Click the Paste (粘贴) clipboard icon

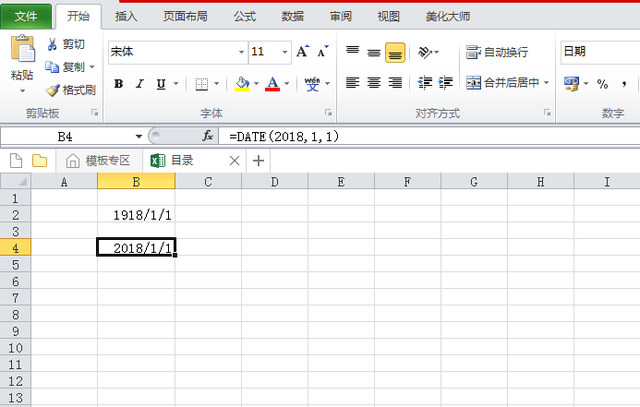click(22, 49)
